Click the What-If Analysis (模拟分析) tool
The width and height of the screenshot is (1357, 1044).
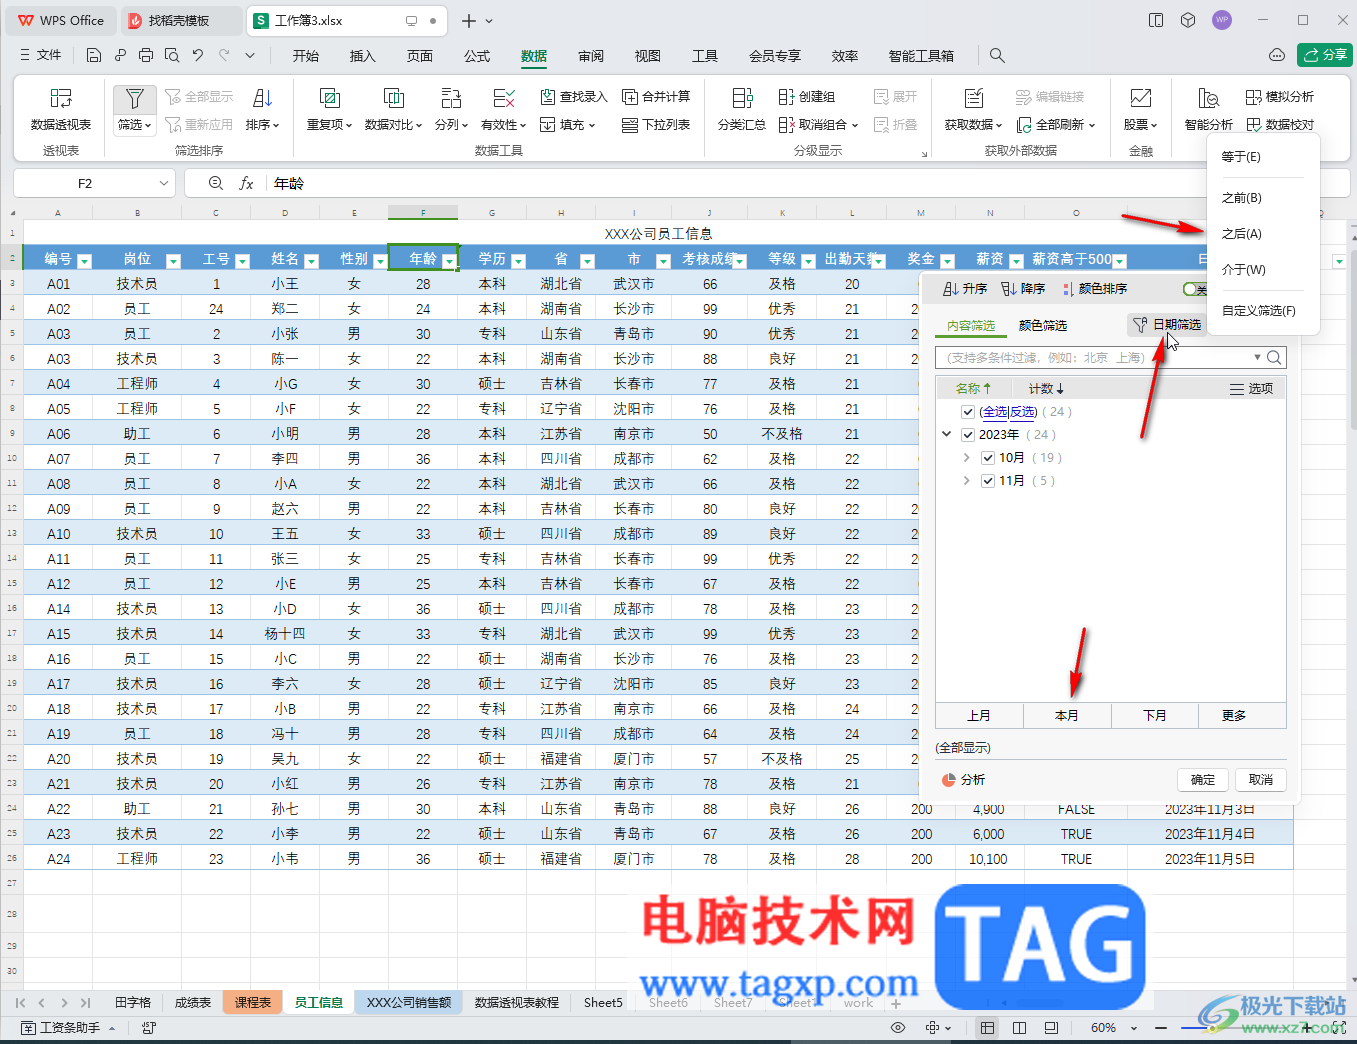click(1280, 97)
